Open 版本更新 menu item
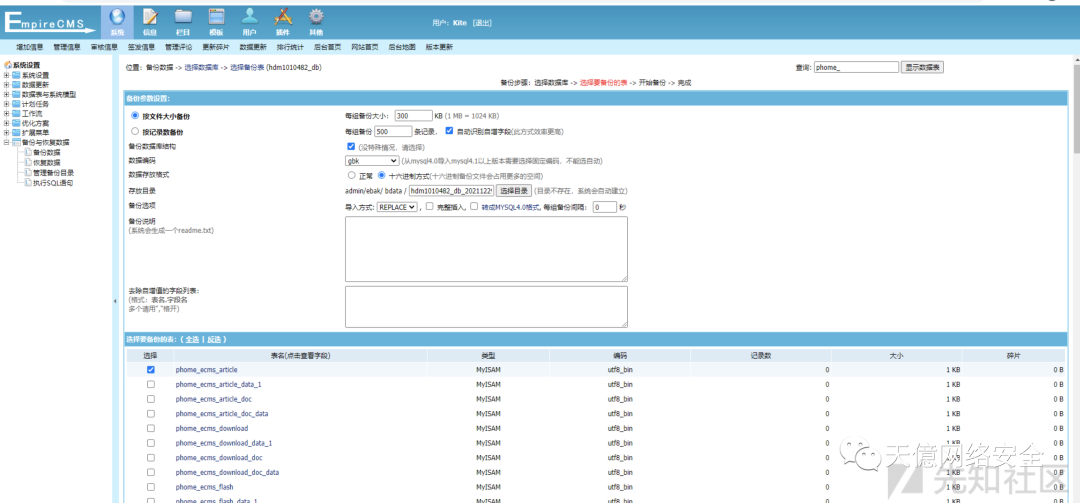The height and width of the screenshot is (503, 1080). tap(439, 48)
